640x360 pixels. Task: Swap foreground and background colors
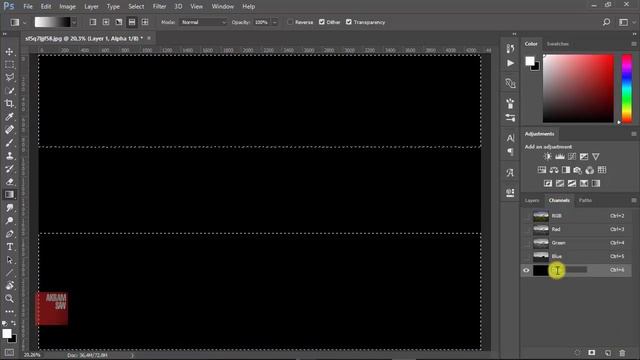[13, 323]
